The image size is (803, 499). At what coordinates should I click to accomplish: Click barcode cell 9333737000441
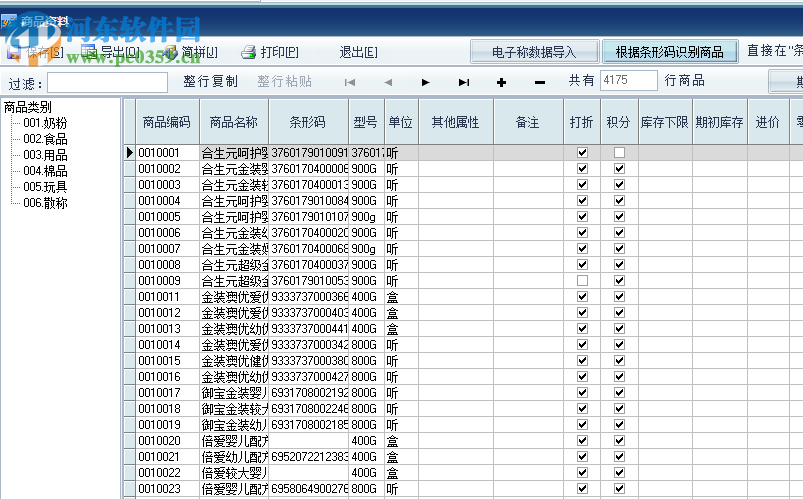click(309, 329)
